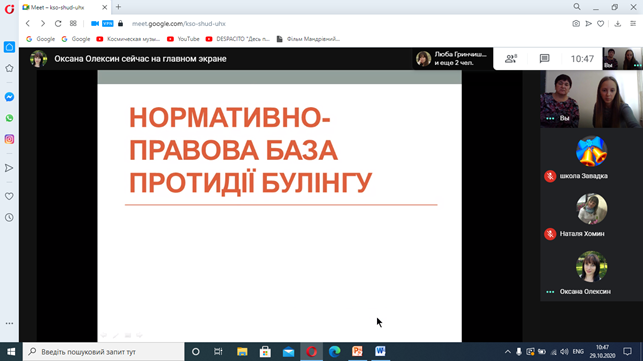Open the Meet chat panel
This screenshot has width=643, height=361.
(544, 59)
